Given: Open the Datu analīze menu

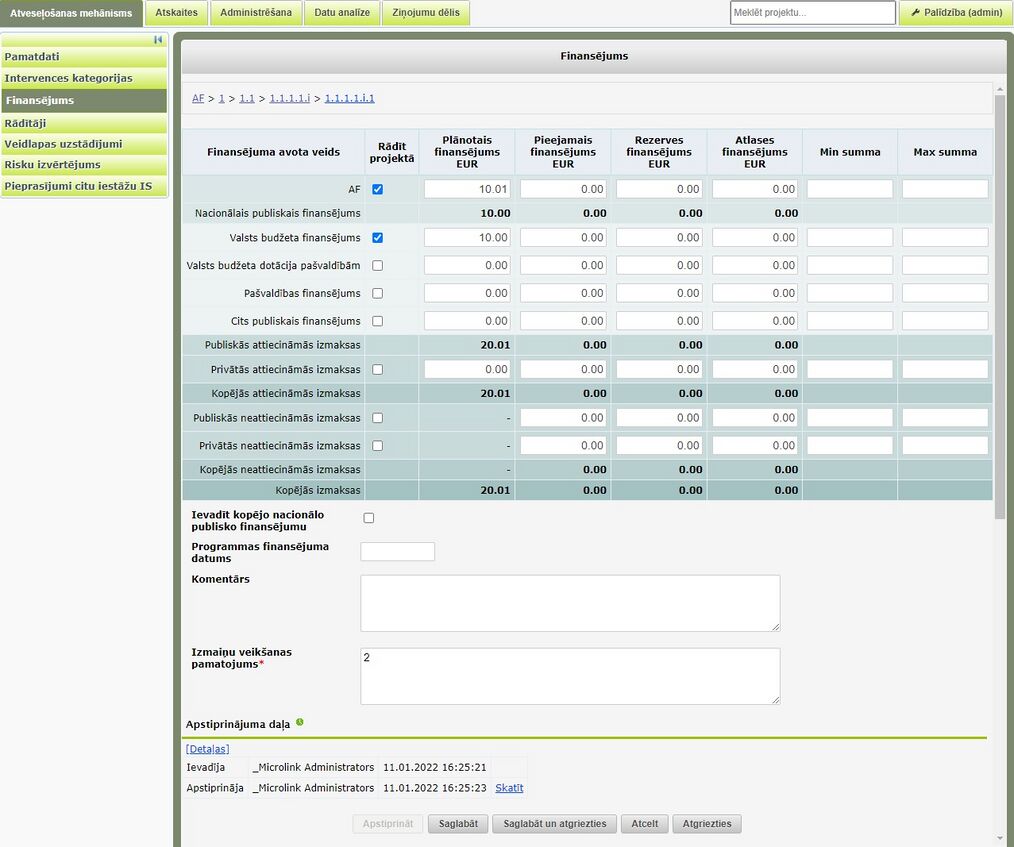Looking at the screenshot, I should 342,12.
